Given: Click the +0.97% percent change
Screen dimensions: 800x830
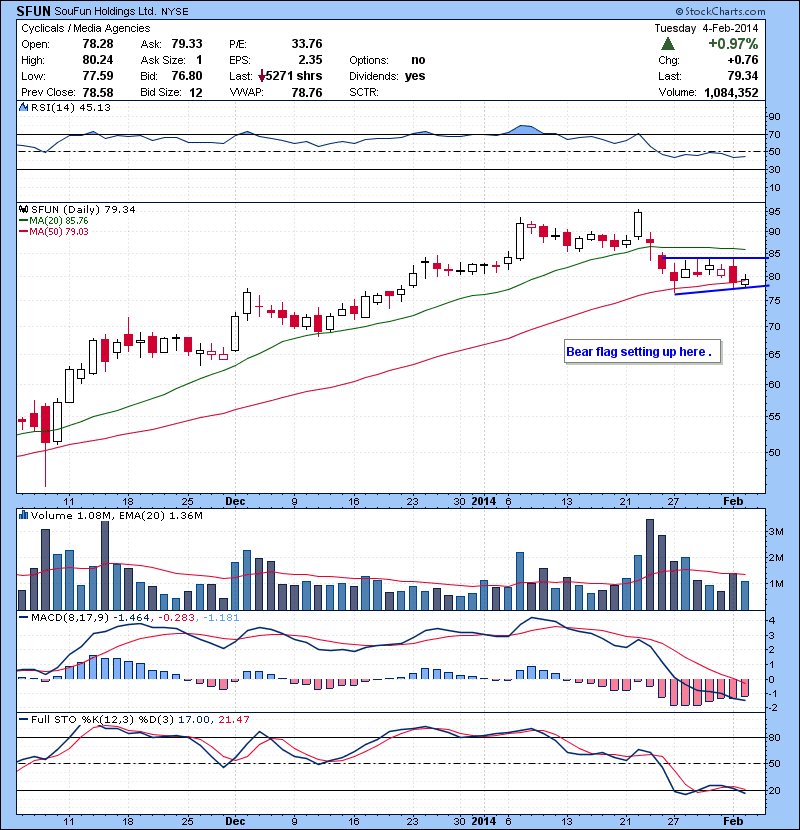Looking at the screenshot, I should (x=733, y=43).
